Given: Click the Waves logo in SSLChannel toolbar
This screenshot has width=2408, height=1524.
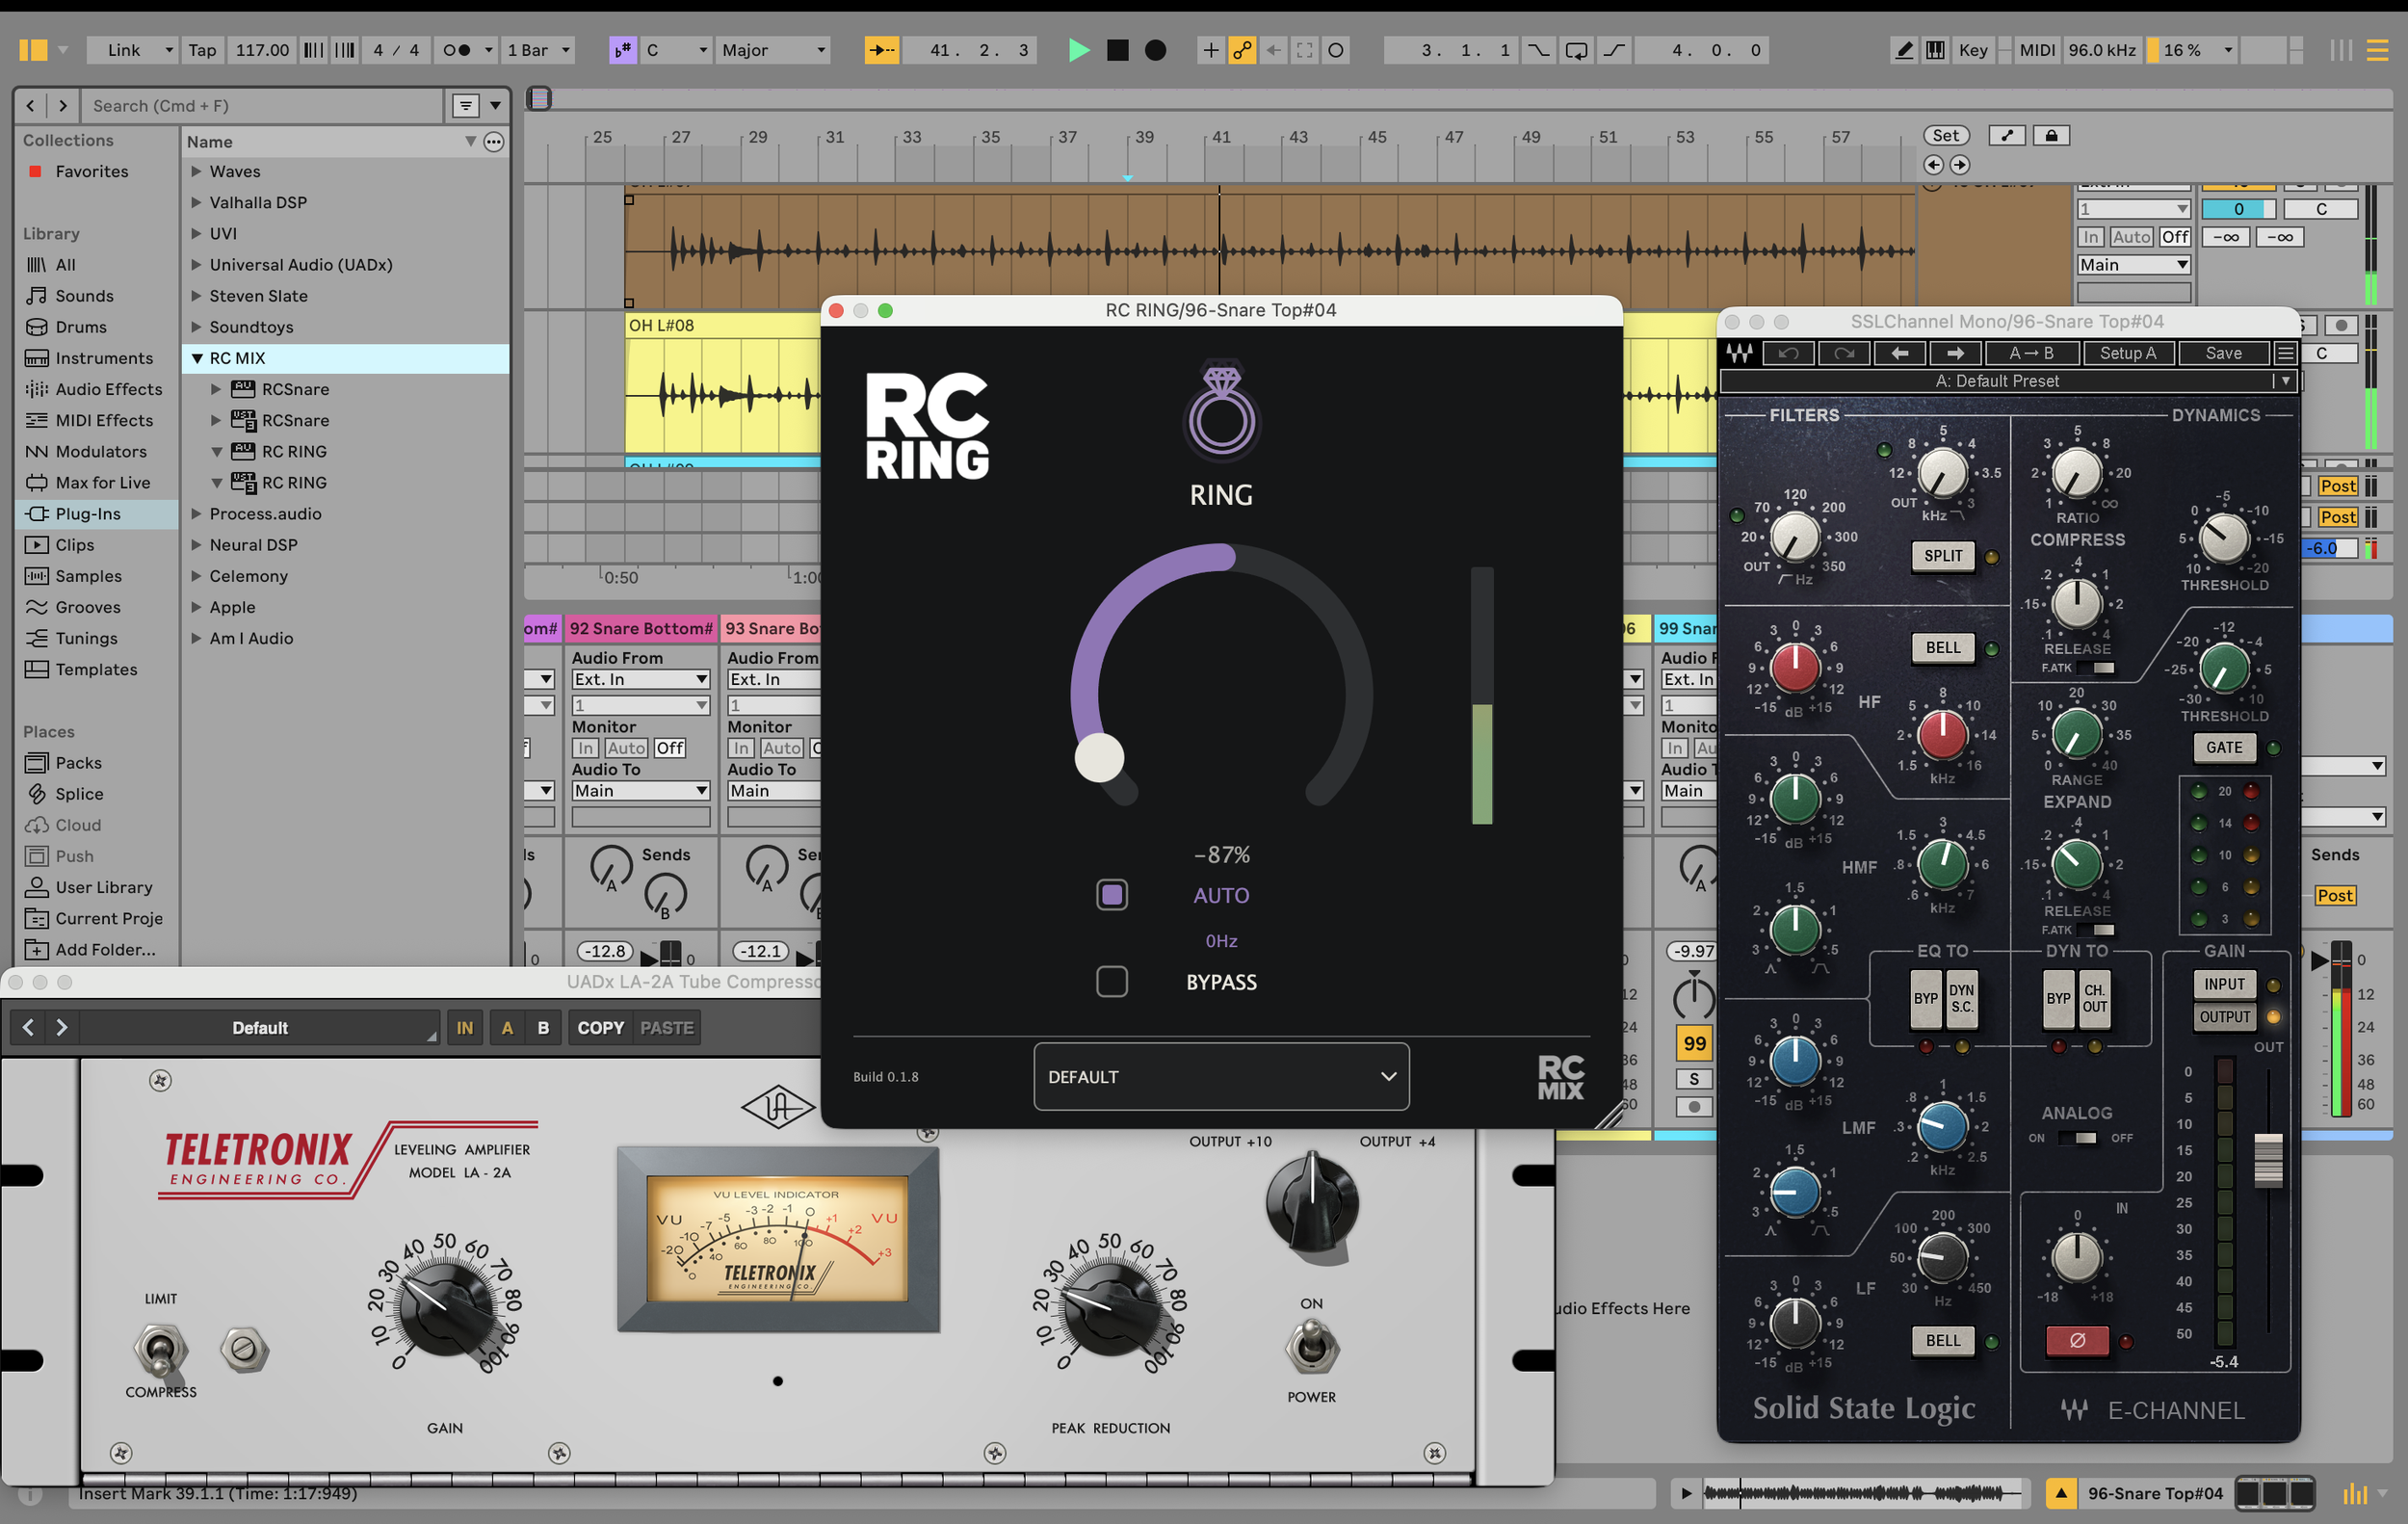Looking at the screenshot, I should click(x=1740, y=353).
